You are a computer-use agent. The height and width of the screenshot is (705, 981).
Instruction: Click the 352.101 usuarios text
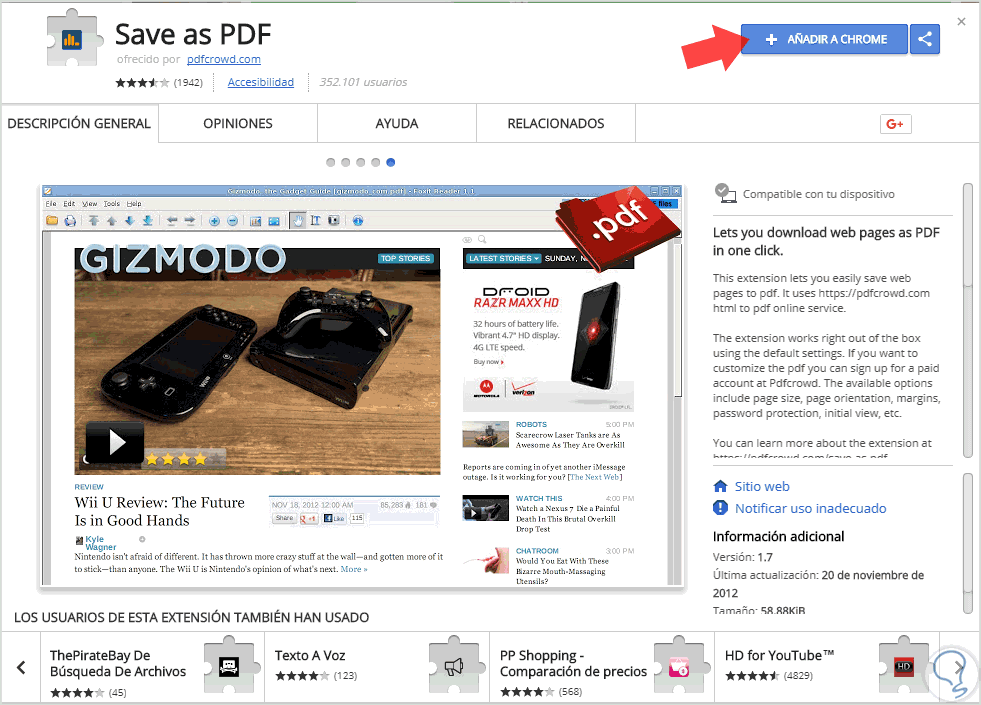pyautogui.click(x=363, y=83)
